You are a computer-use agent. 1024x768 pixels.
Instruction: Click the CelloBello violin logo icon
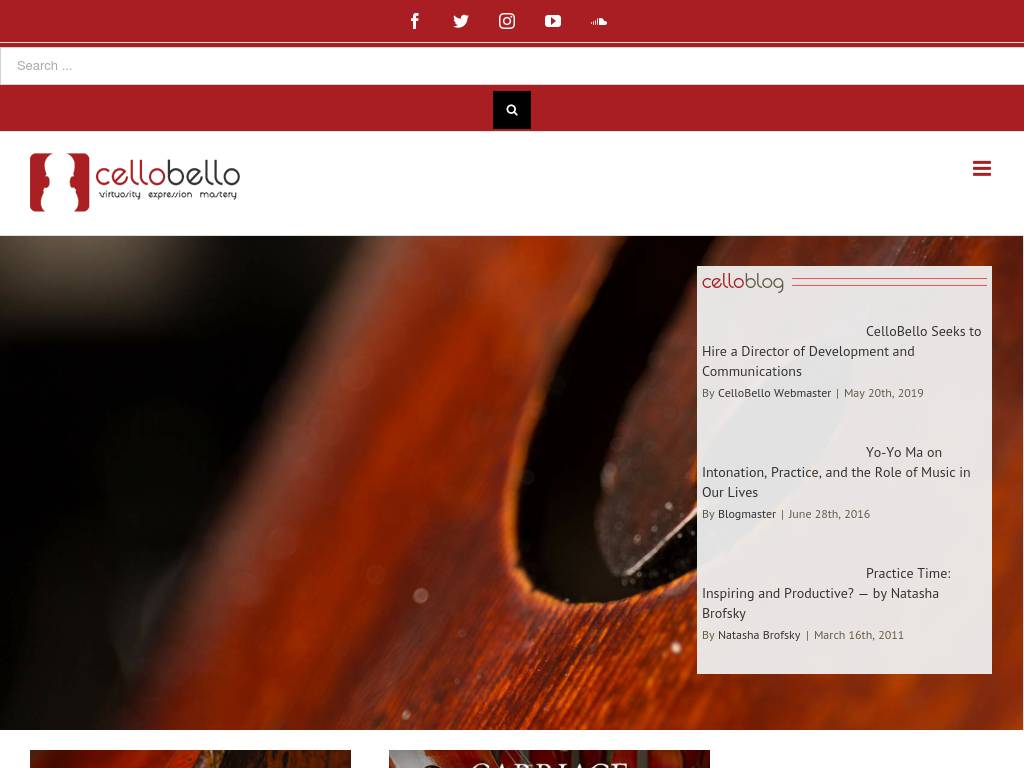point(59,182)
